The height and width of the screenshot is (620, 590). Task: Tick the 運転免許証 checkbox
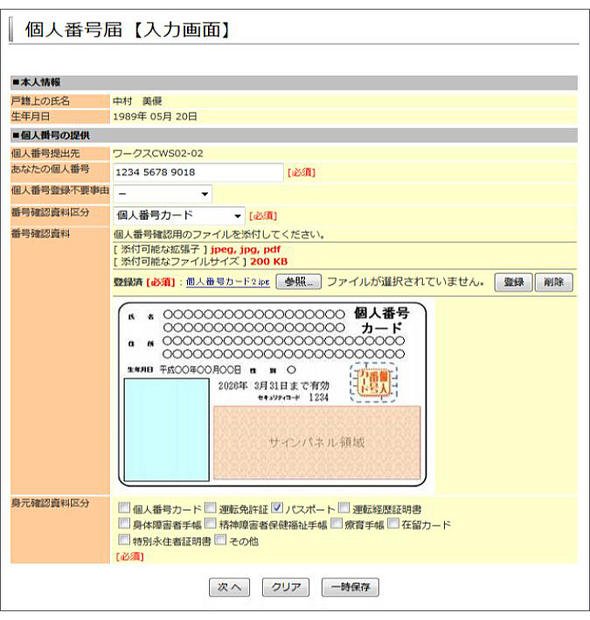[x=210, y=507]
